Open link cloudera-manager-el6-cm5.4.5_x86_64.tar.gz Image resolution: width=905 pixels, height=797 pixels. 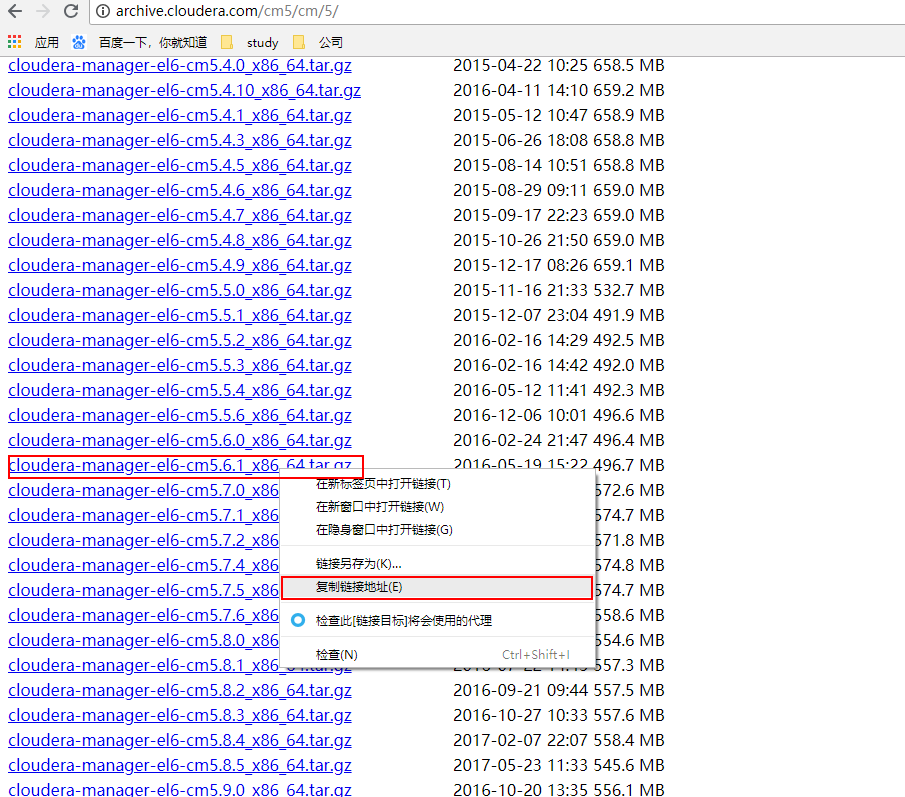tap(179, 166)
